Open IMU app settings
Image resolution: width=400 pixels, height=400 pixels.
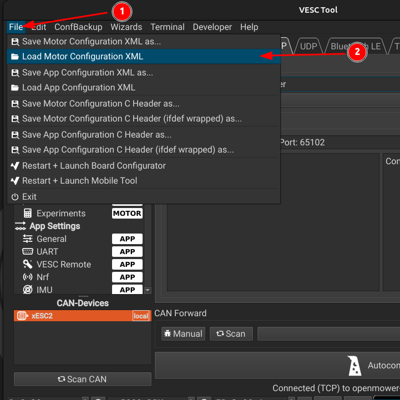[44, 290]
